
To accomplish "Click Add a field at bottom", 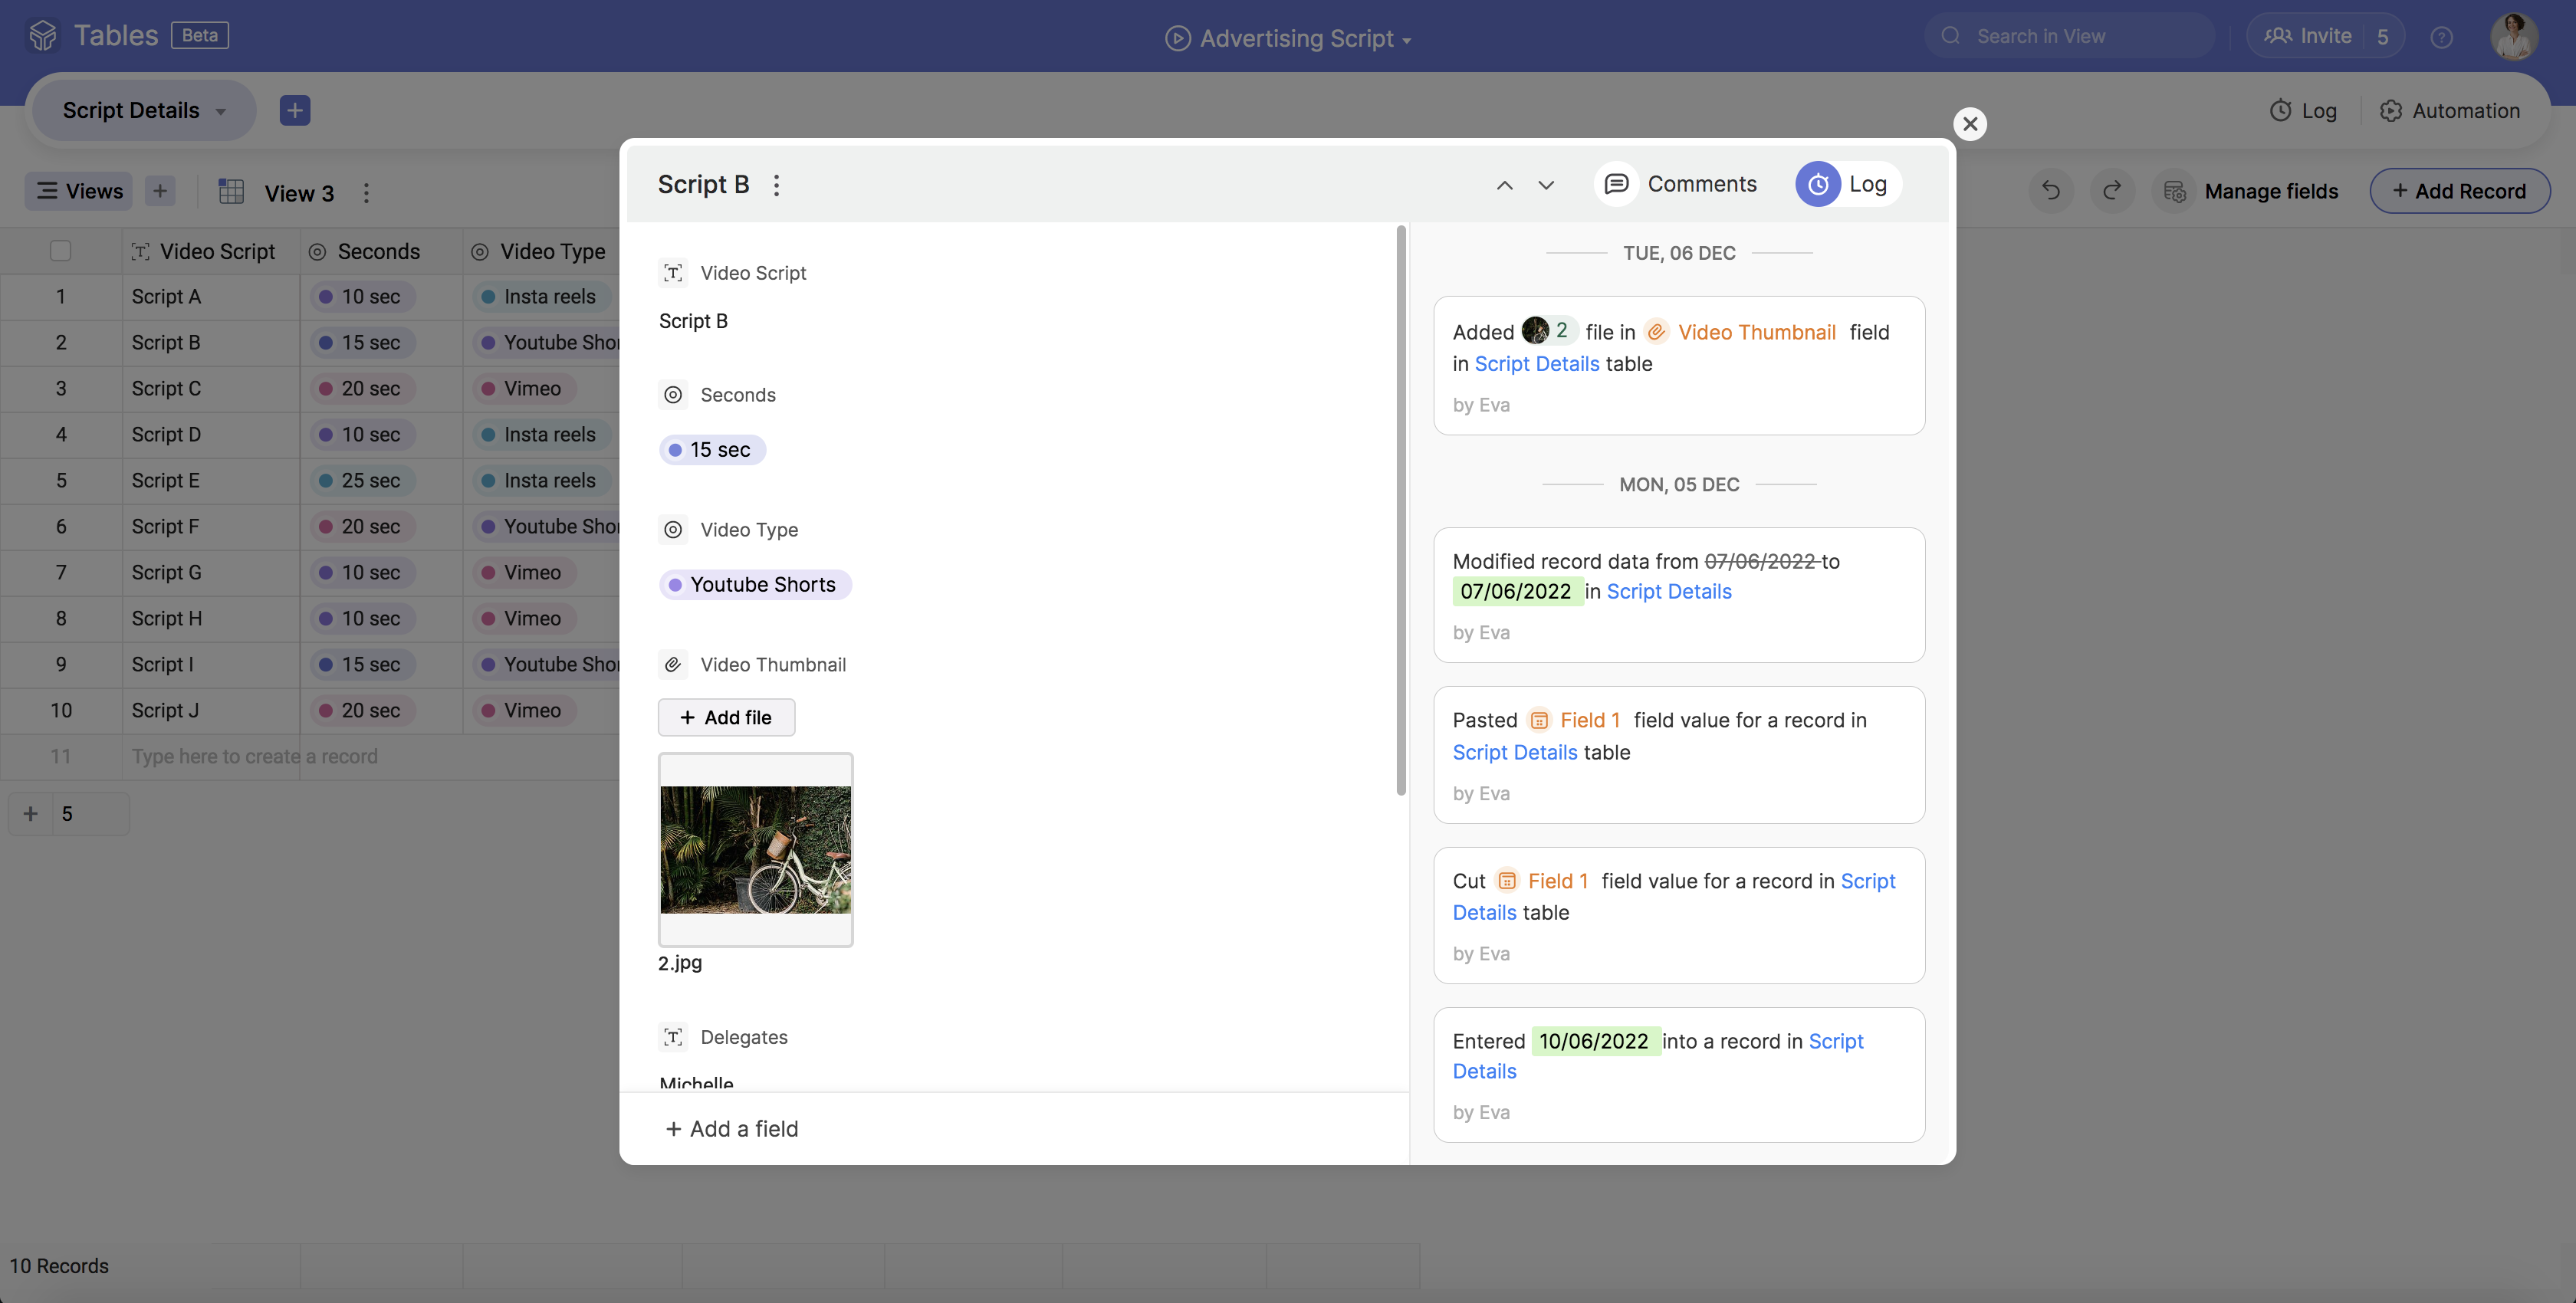I will (732, 1129).
